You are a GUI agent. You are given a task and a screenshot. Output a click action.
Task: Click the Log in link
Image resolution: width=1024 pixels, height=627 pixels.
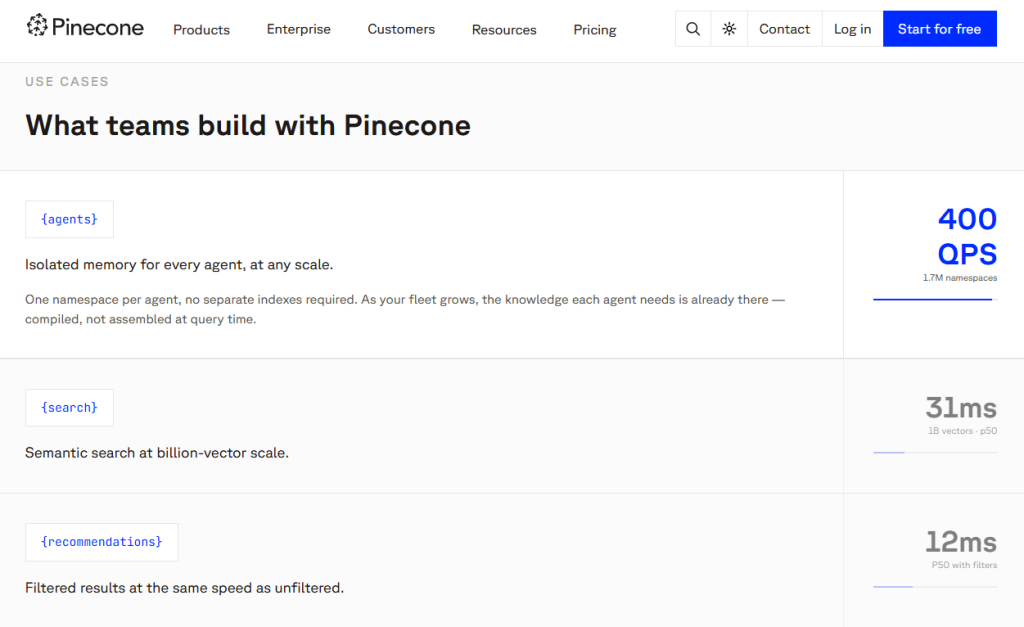point(852,29)
